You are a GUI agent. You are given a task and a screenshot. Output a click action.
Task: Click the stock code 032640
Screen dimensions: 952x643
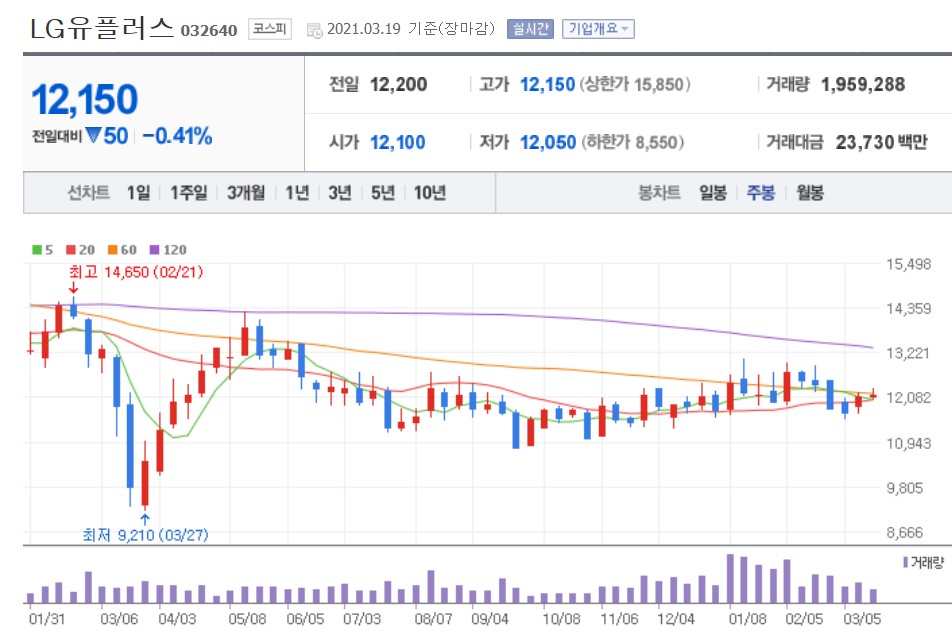(209, 30)
